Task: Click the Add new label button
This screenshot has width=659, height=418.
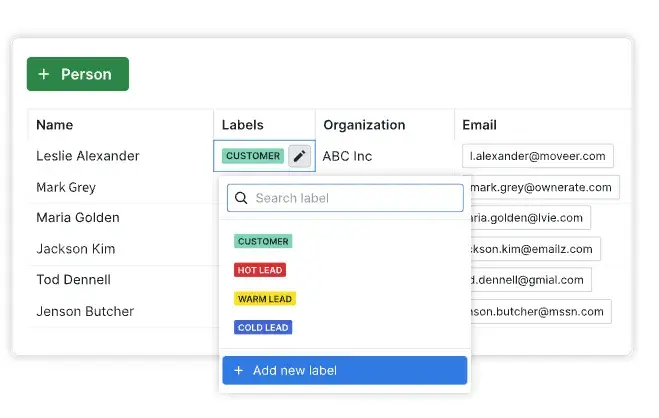Action: [x=344, y=370]
